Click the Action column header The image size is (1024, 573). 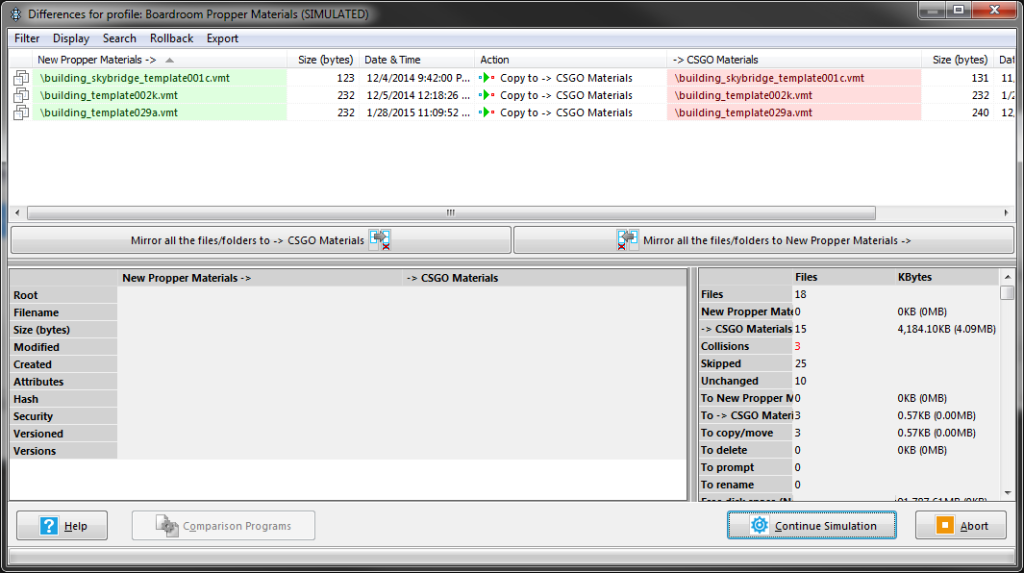coord(571,59)
